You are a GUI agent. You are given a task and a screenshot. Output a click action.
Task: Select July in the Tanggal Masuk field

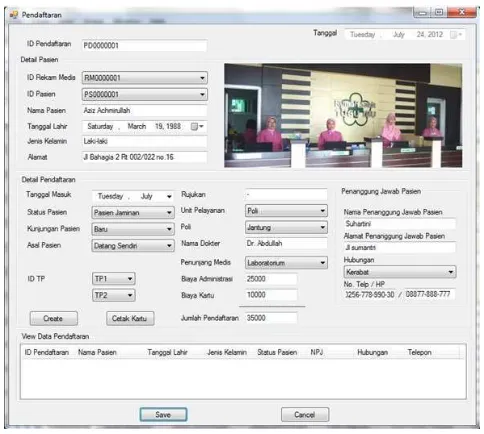click(147, 196)
